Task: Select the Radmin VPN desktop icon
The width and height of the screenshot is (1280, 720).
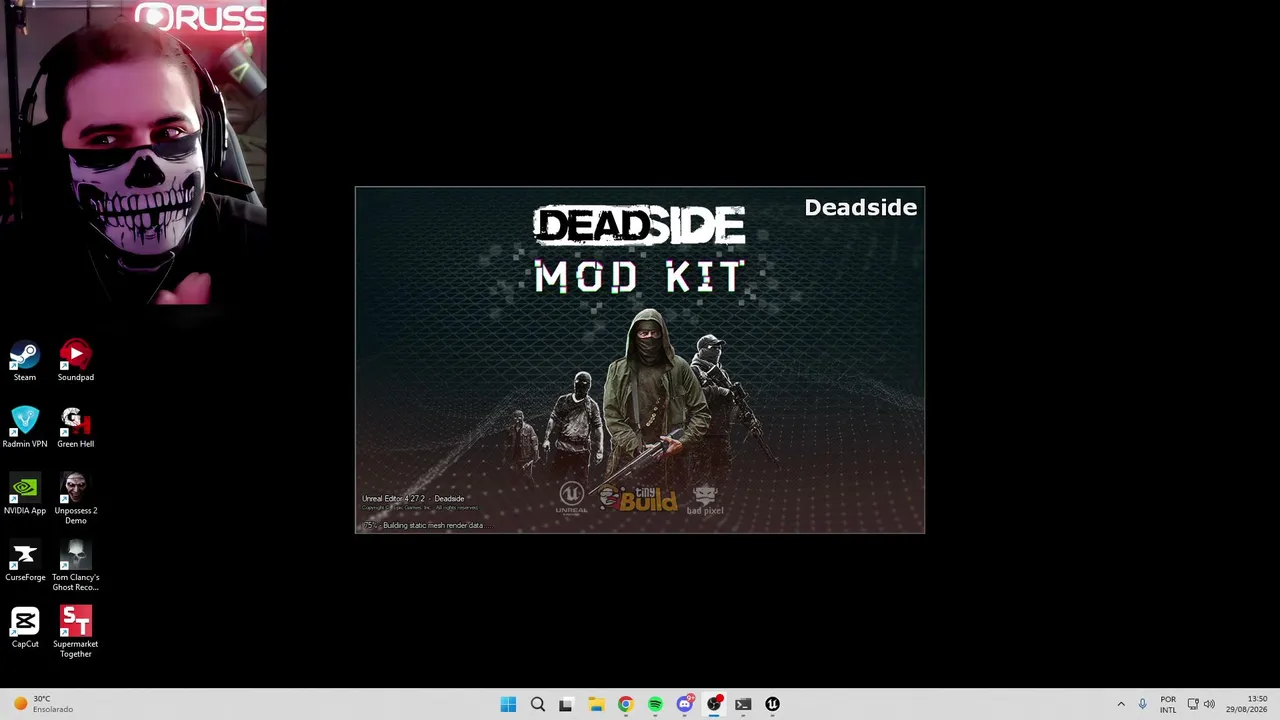Action: (25, 427)
